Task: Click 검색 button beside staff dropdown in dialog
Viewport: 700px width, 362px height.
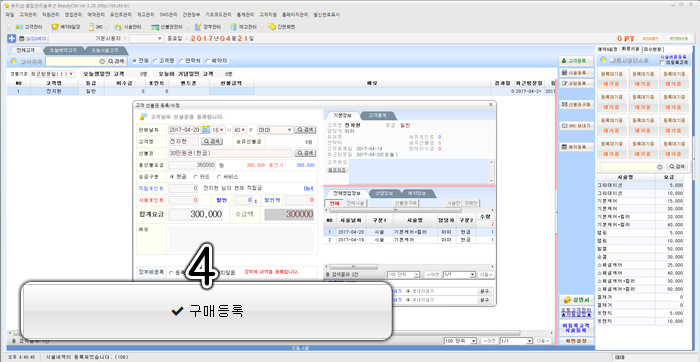Action: tap(306, 130)
